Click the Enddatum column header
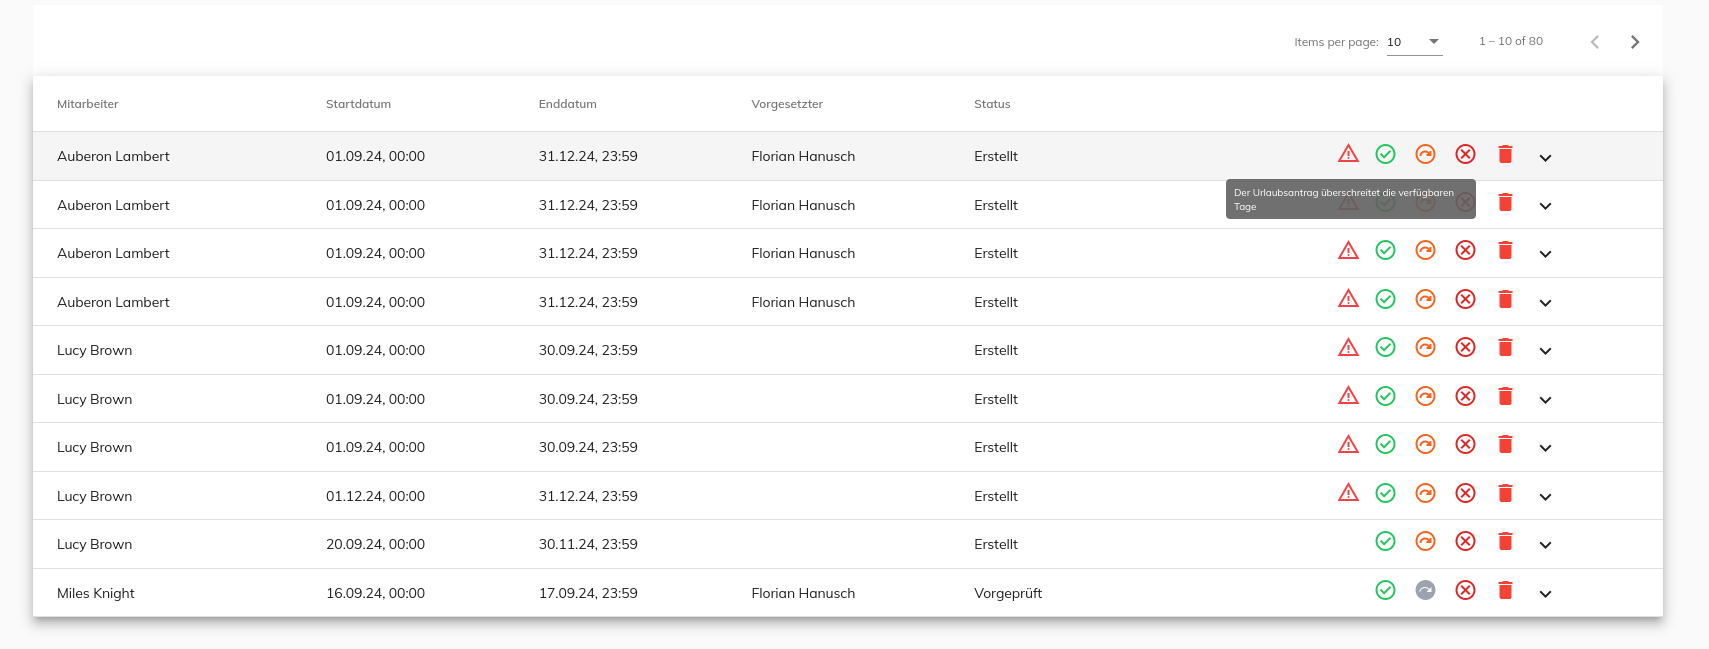The height and width of the screenshot is (649, 1709). [567, 104]
